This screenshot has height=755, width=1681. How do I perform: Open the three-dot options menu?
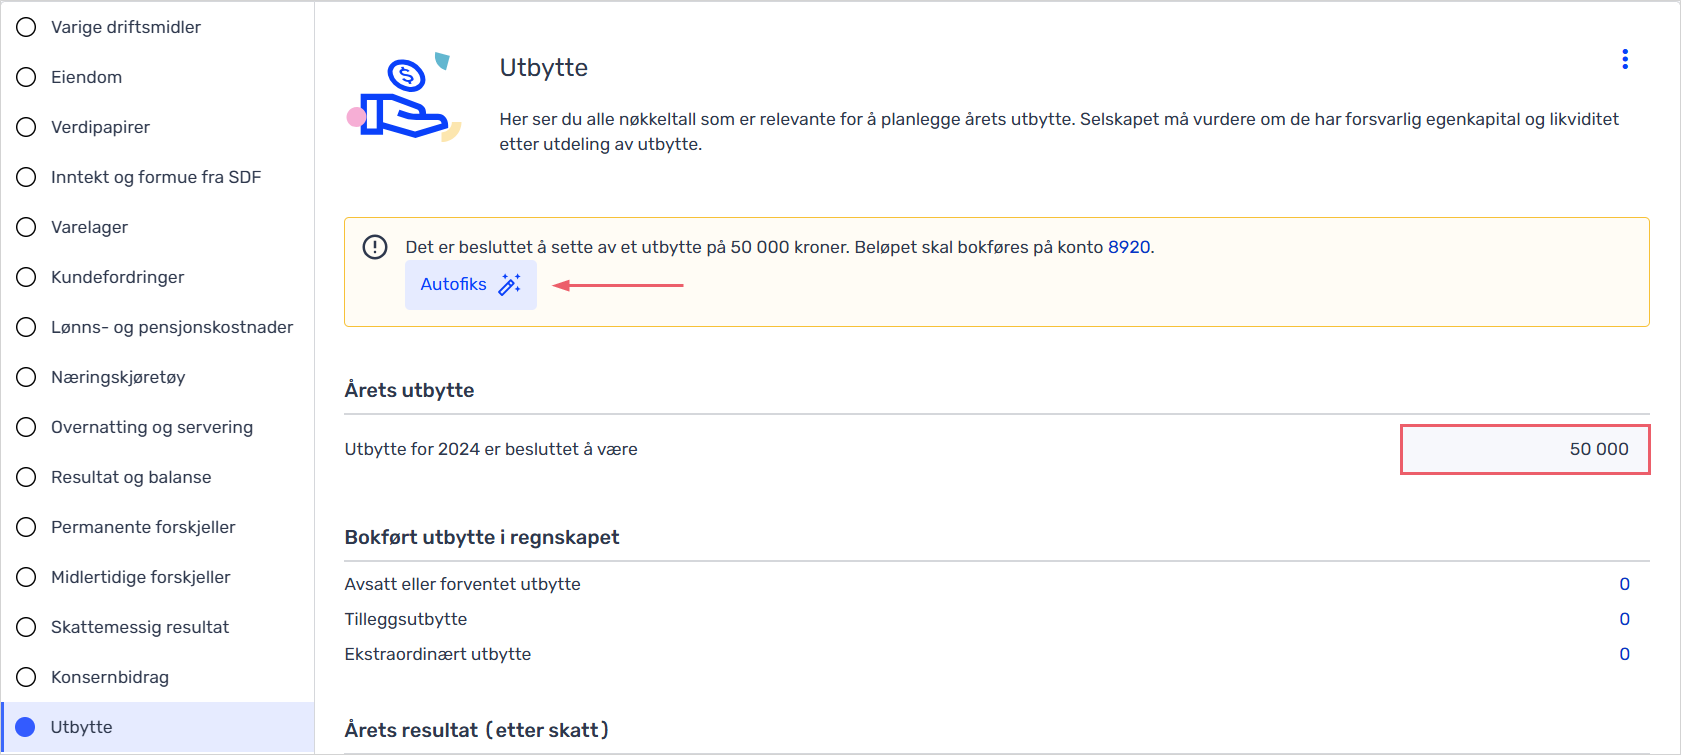(x=1625, y=59)
